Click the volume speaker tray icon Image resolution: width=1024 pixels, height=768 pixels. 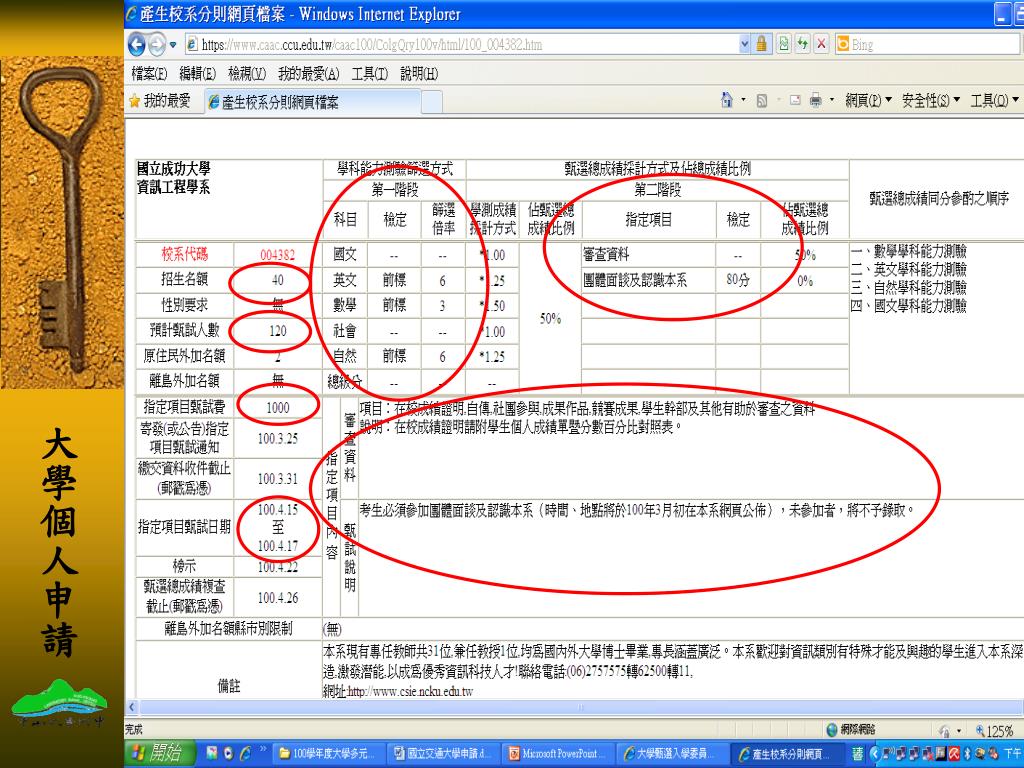click(x=992, y=754)
